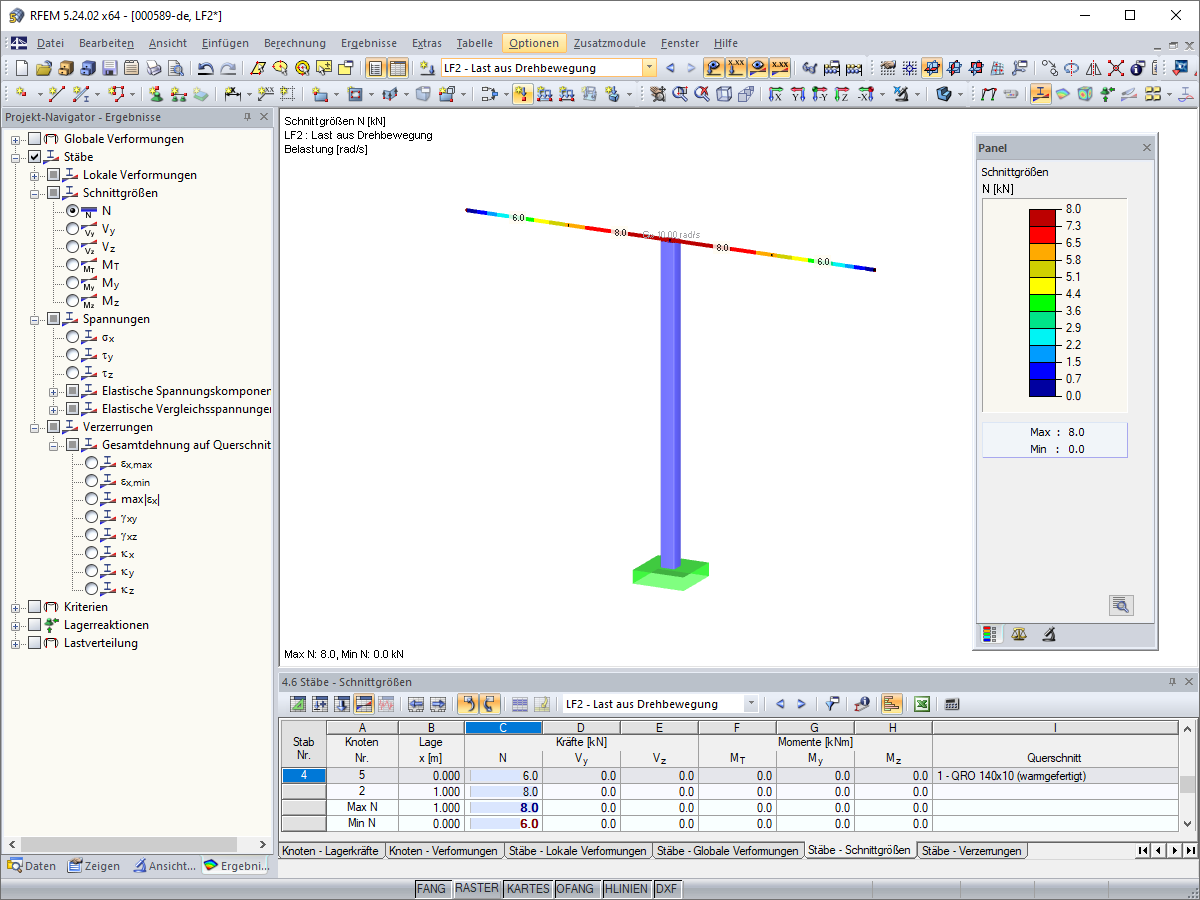Expand the Lokale Verformungen node
The height and width of the screenshot is (900, 1200).
[x=35, y=175]
